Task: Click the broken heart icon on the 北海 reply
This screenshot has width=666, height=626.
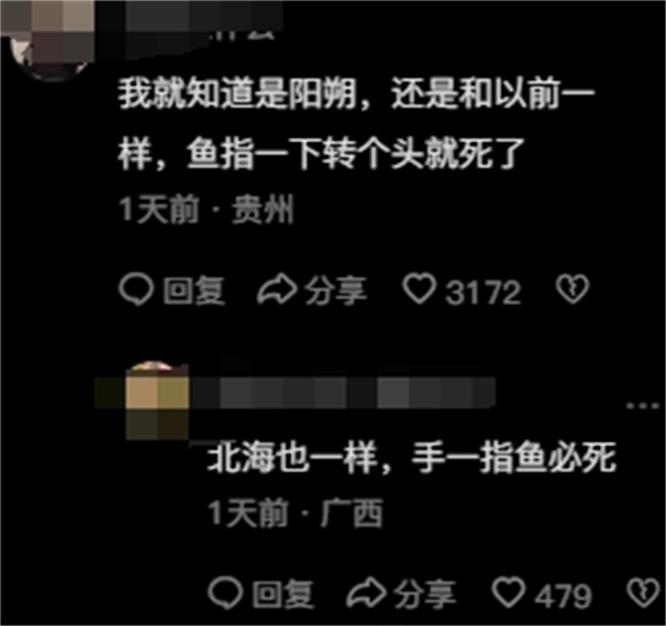Action: pyautogui.click(x=643, y=592)
